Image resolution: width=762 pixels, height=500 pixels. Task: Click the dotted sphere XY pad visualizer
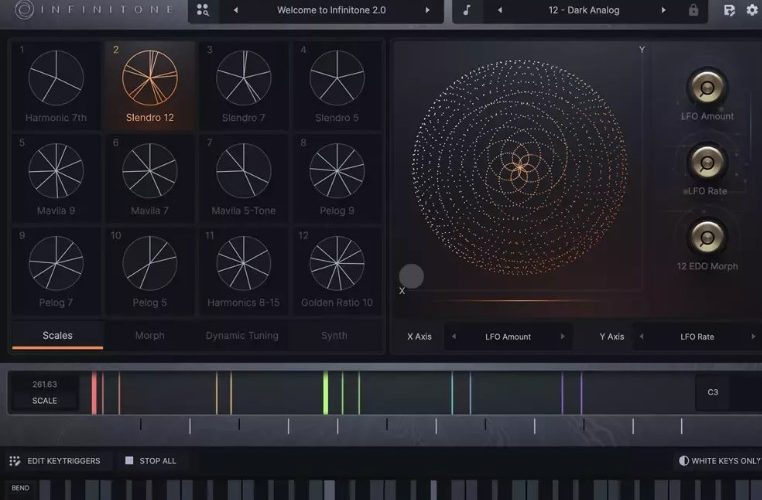519,168
